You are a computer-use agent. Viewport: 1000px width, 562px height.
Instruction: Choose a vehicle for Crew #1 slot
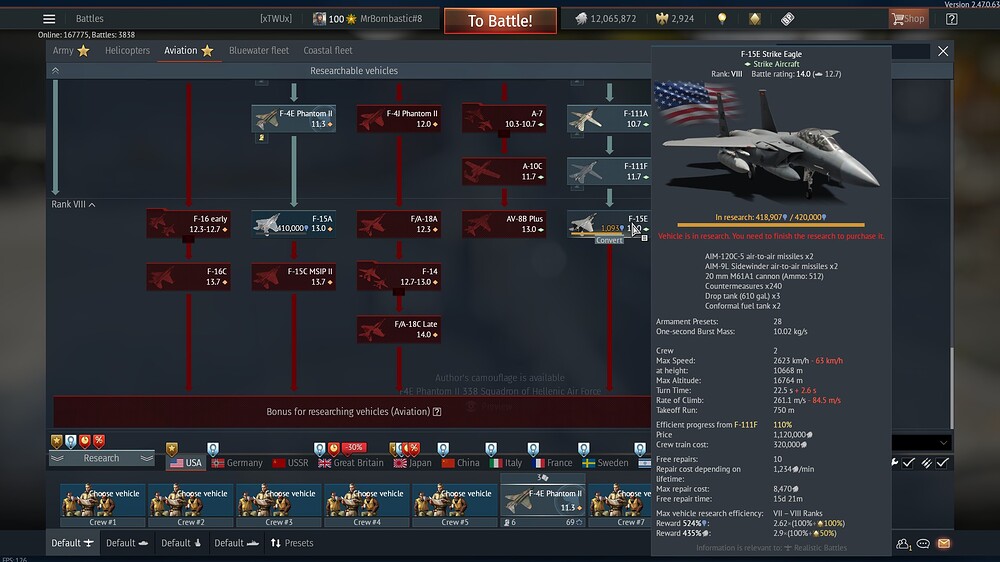pyautogui.click(x=103, y=505)
